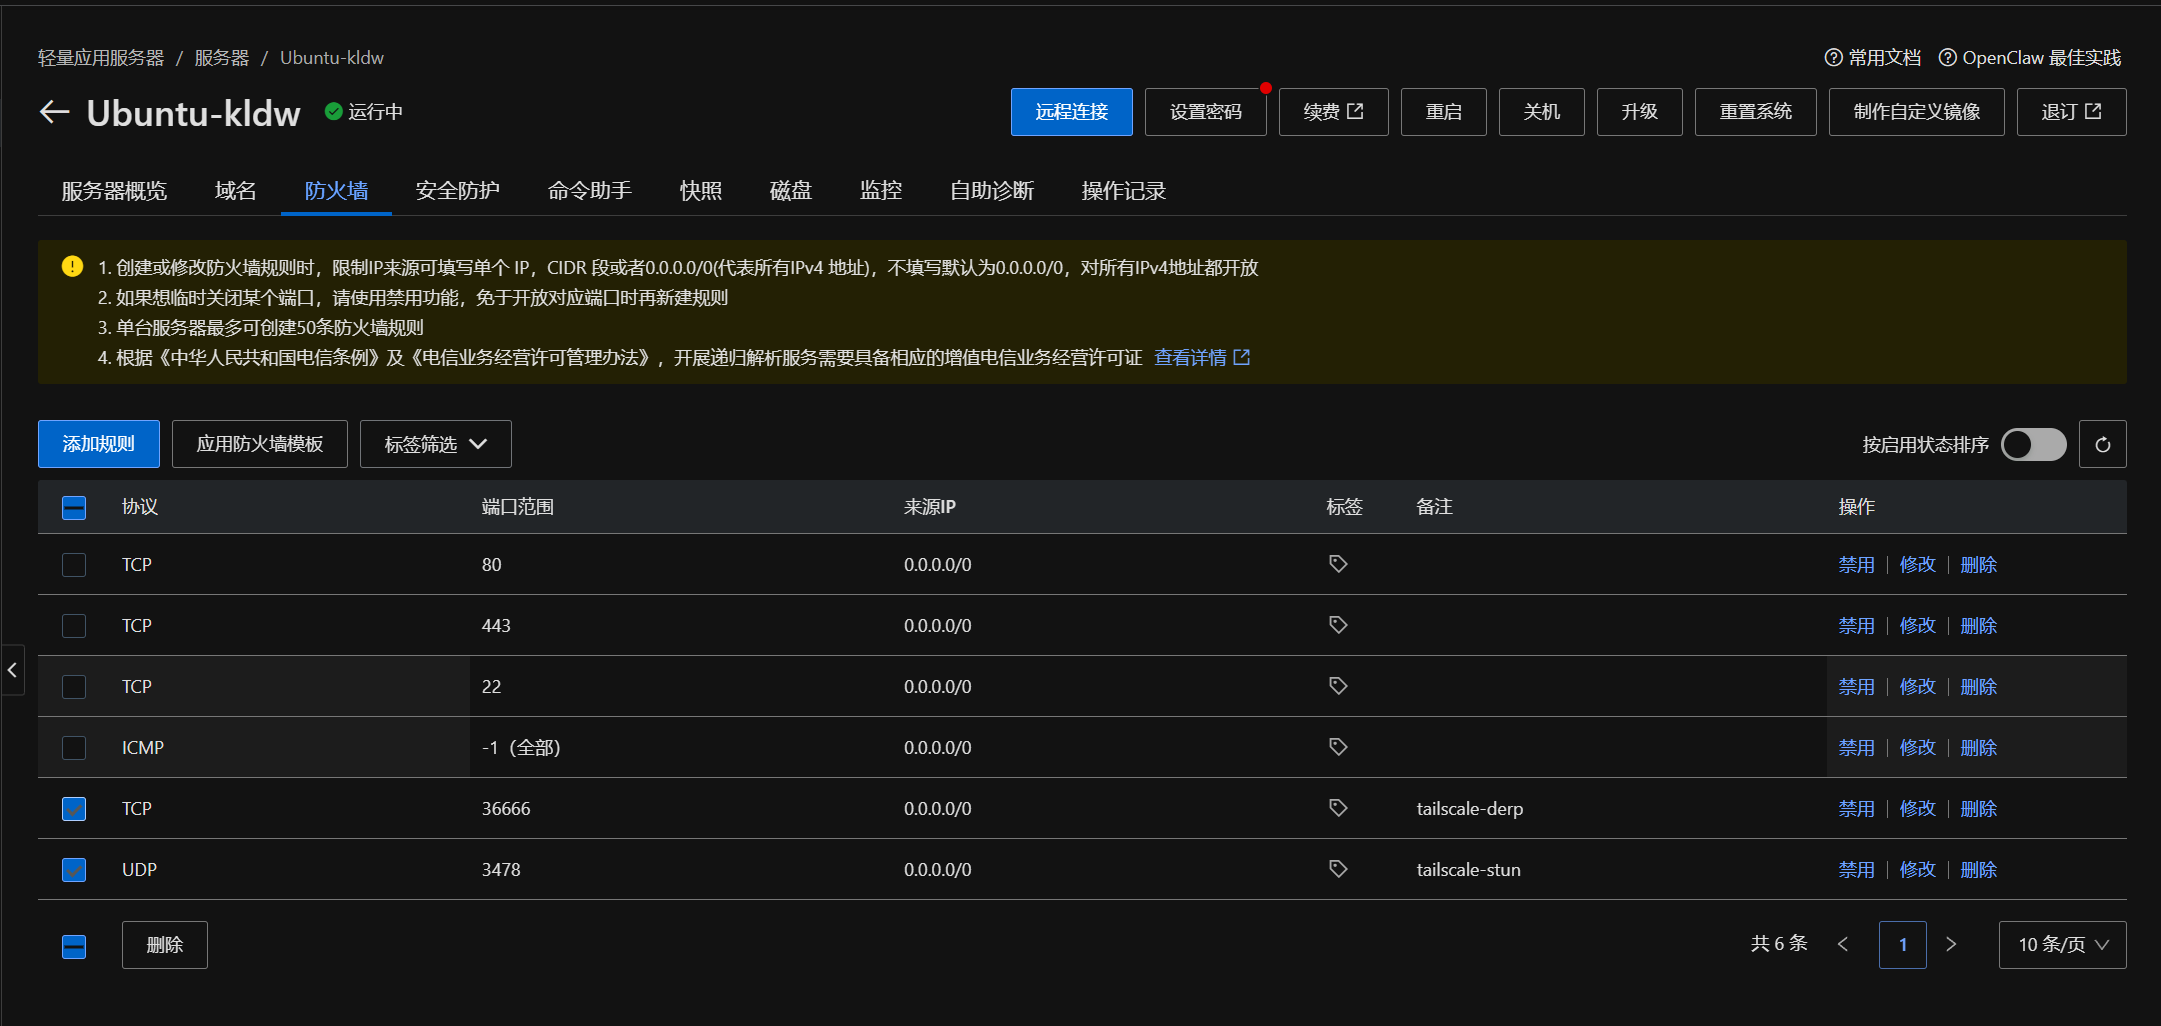
Task: Go to next page with right arrow
Action: pyautogui.click(x=1950, y=944)
